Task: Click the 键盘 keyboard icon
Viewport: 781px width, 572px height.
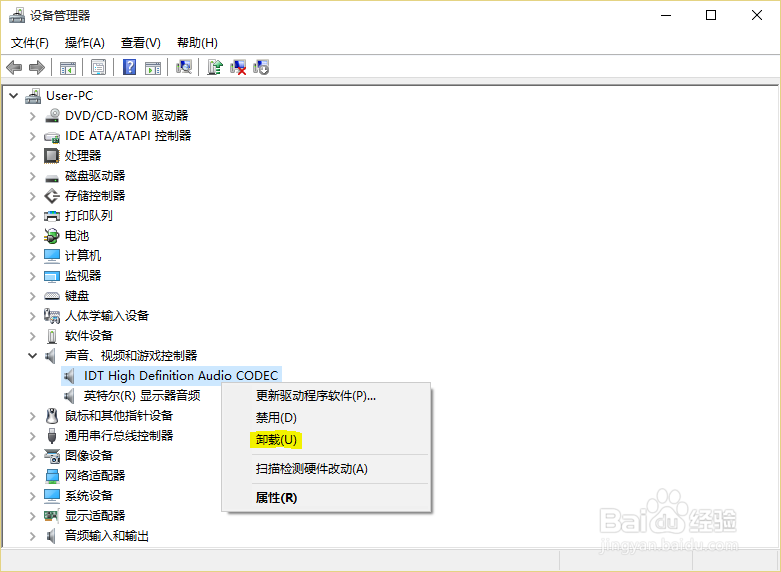Action: click(x=52, y=296)
